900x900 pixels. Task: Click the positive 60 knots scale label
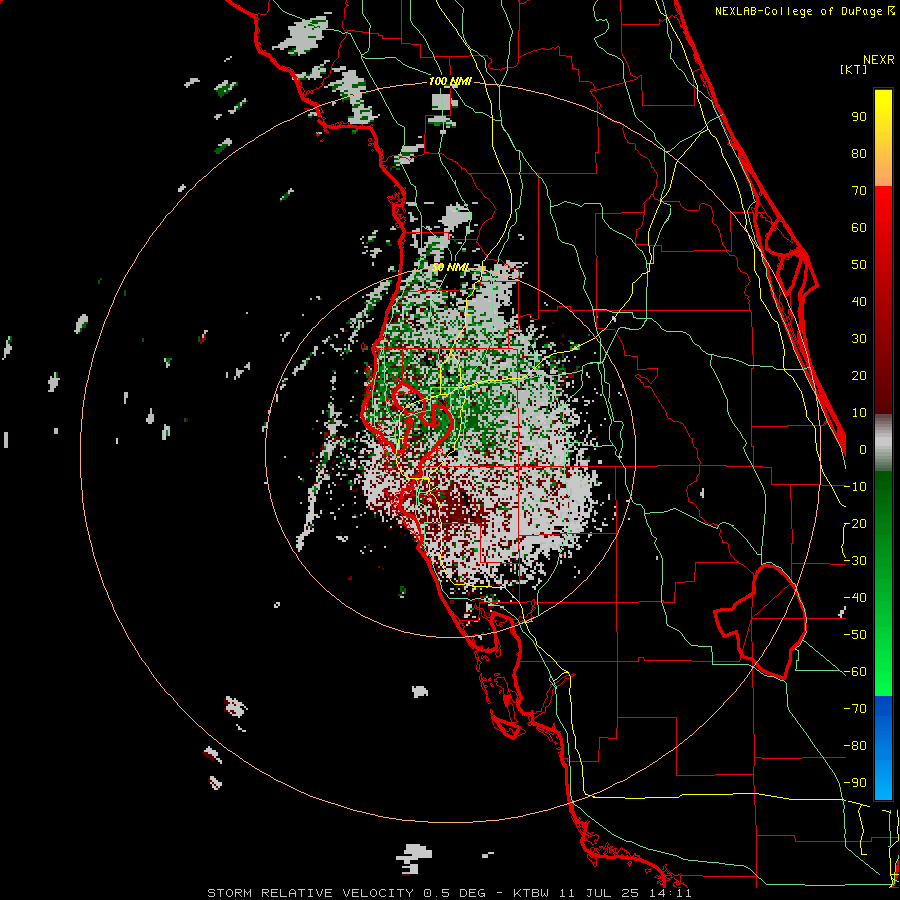click(x=859, y=227)
